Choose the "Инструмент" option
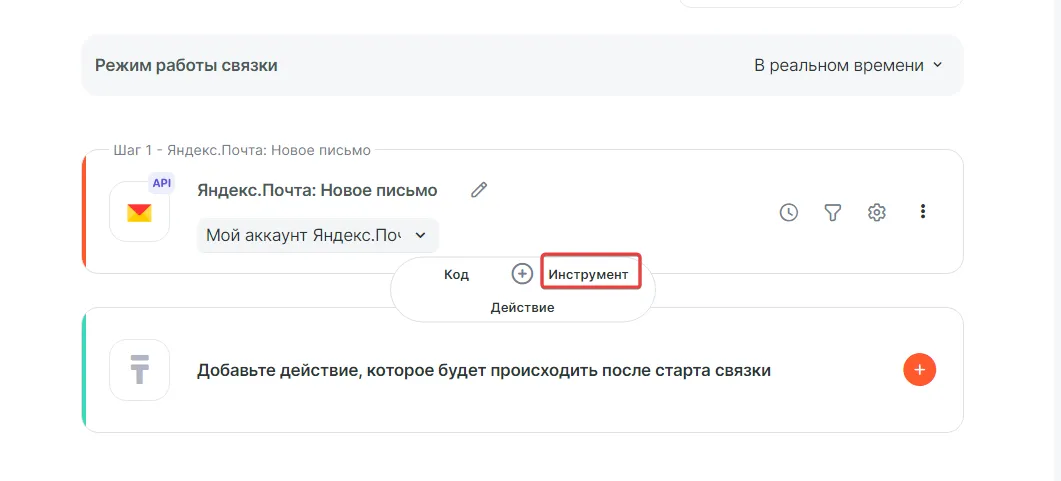 tap(589, 274)
